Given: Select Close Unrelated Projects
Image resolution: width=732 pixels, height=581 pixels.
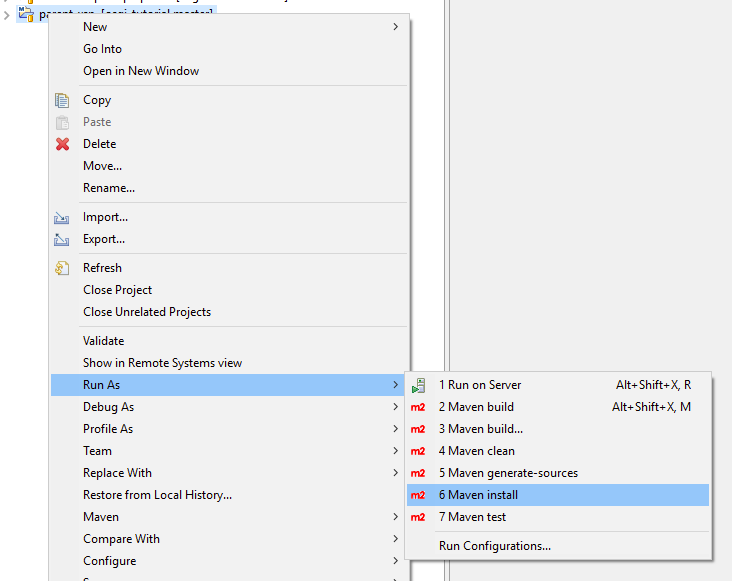Looking at the screenshot, I should (147, 312).
